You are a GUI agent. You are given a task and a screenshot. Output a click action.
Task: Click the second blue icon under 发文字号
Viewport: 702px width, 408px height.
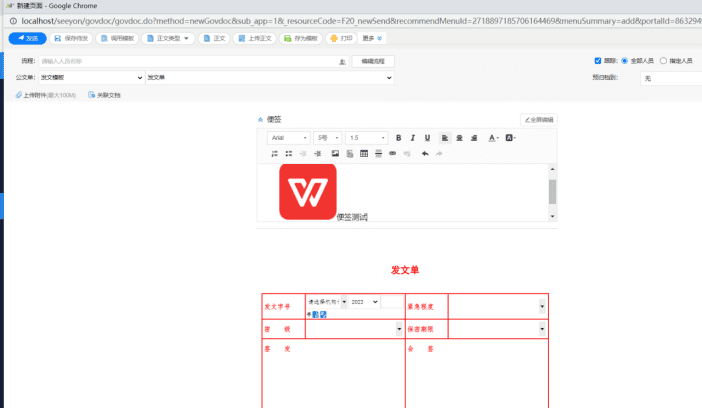[323, 314]
